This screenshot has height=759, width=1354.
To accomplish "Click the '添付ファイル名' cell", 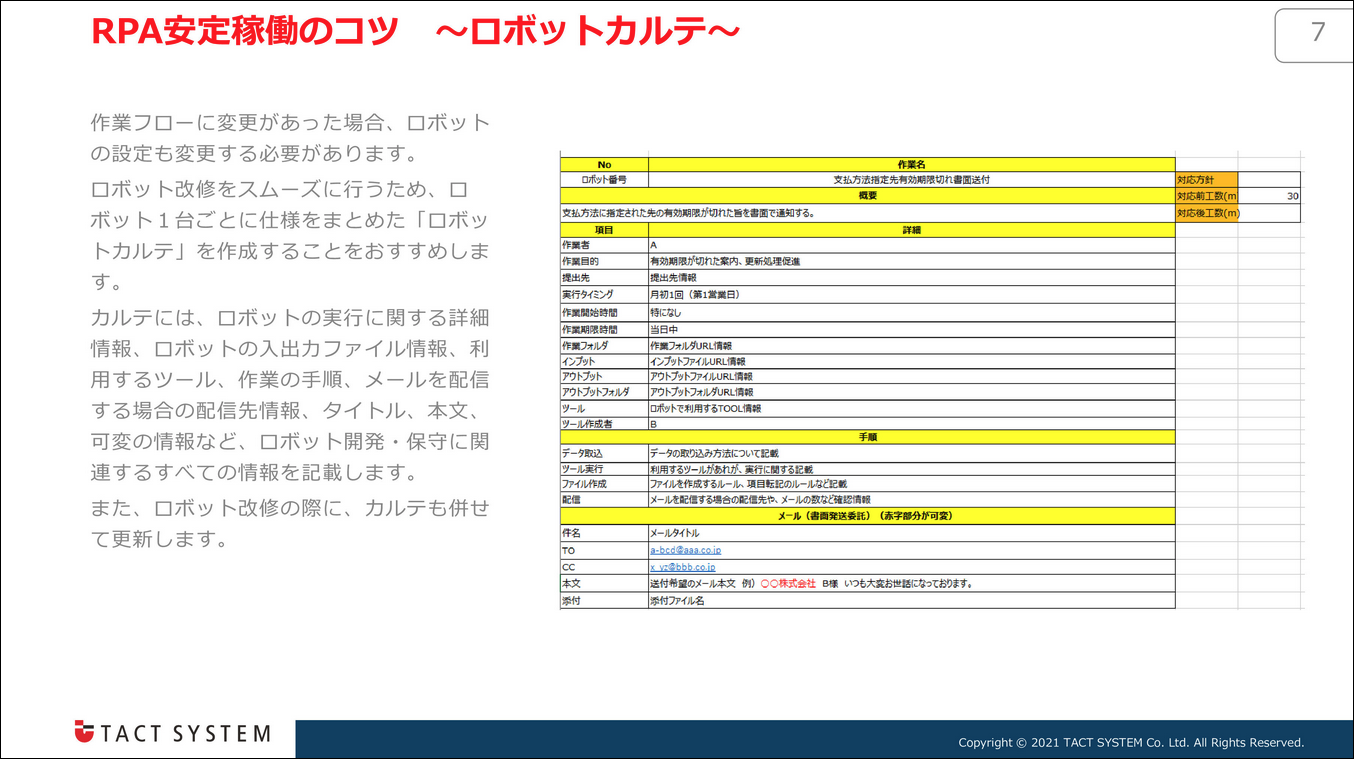I will pos(912,601).
